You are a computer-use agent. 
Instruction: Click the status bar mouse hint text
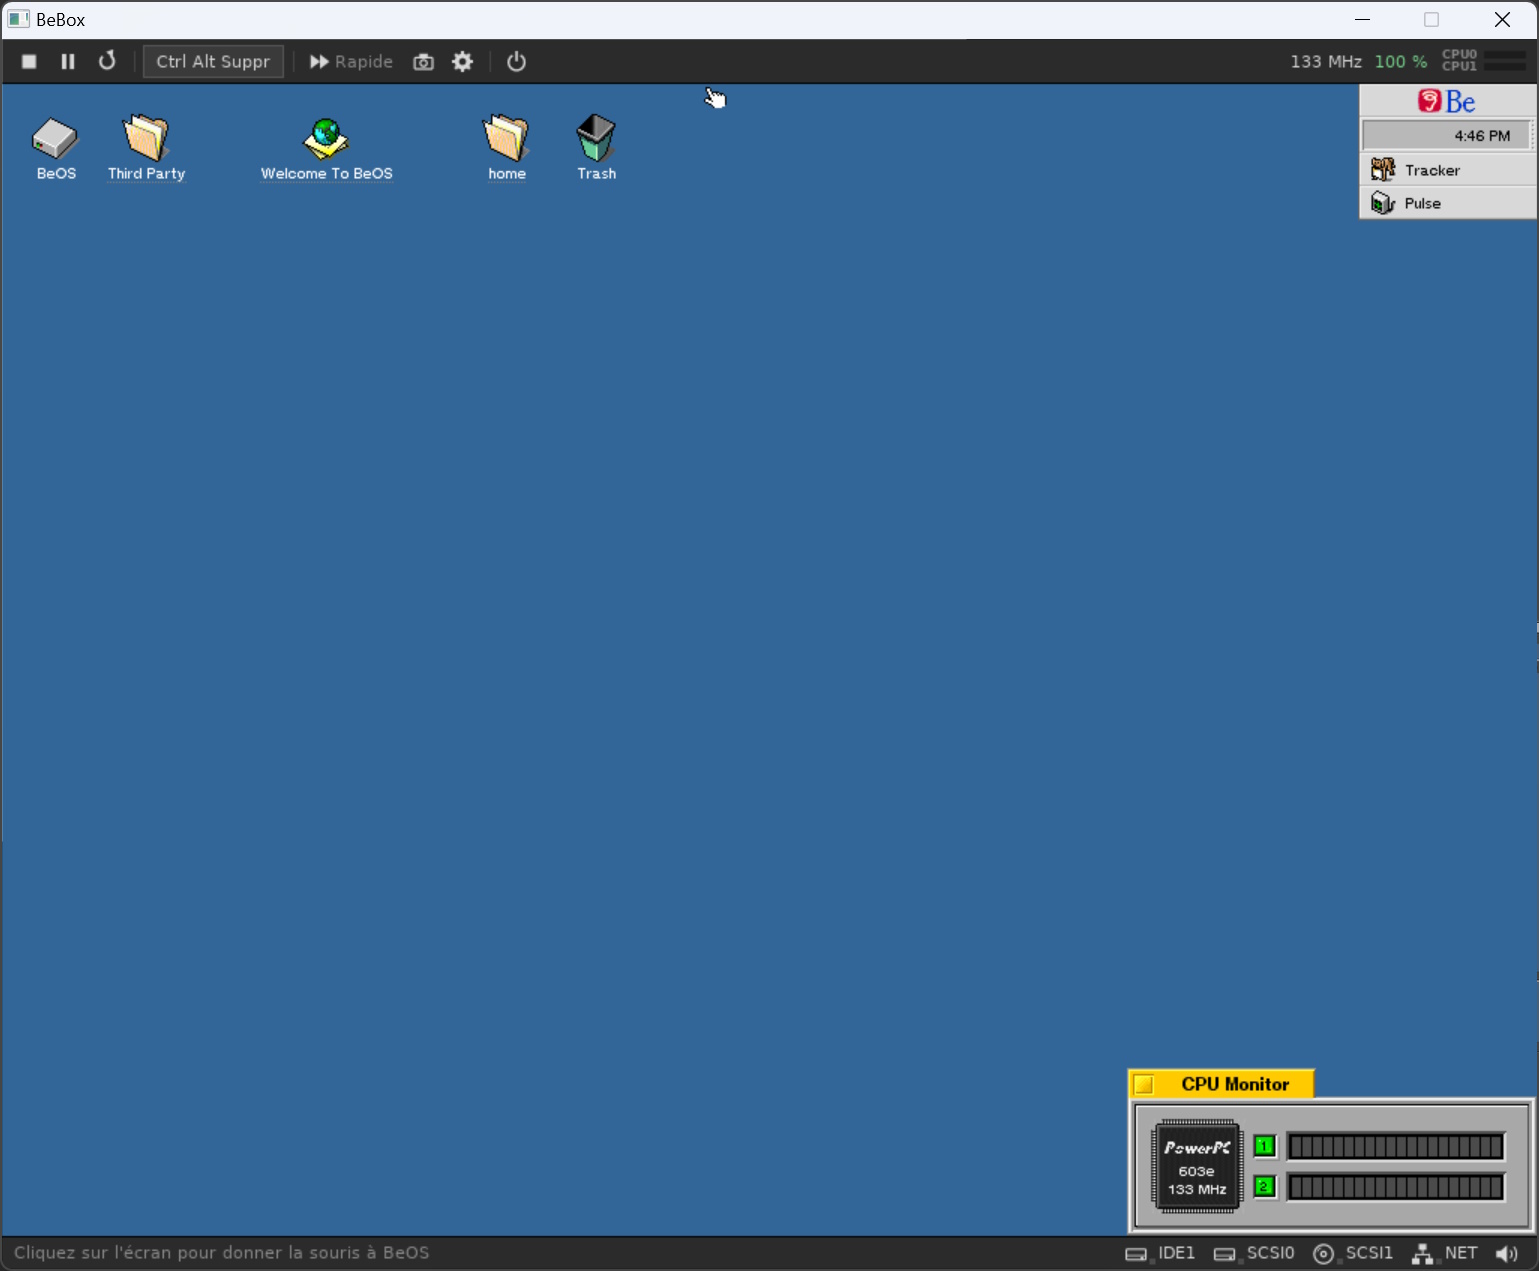tap(222, 1253)
